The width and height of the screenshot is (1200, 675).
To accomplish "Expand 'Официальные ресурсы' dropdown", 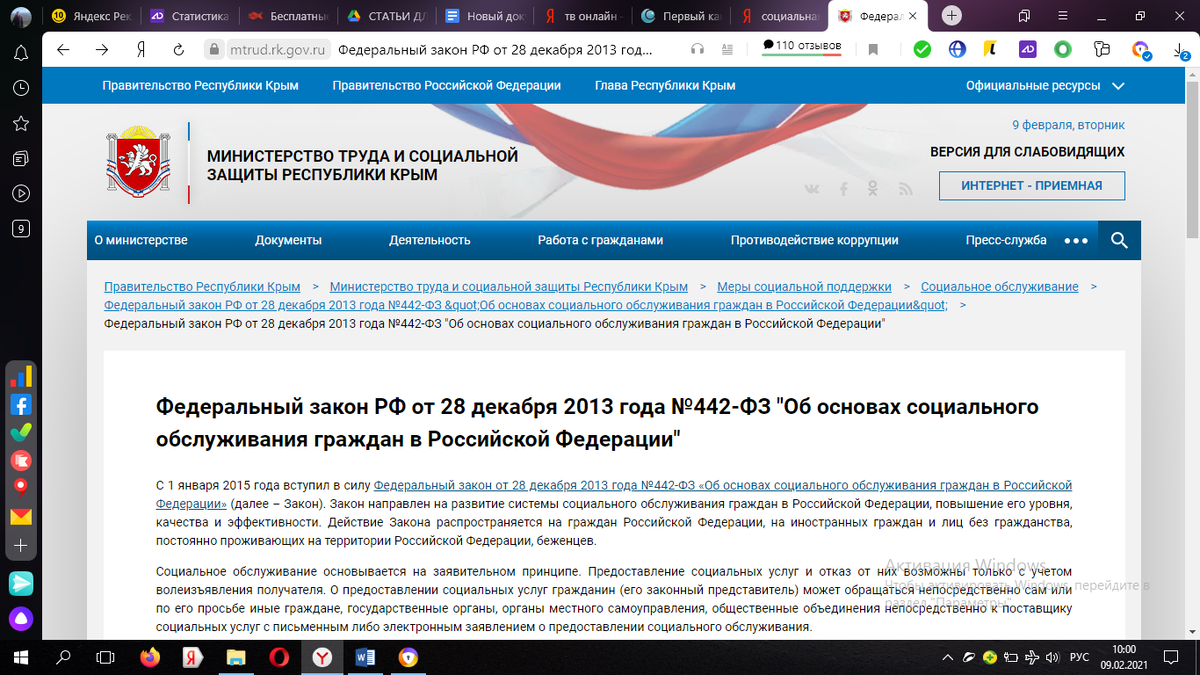I will pos(1044,86).
